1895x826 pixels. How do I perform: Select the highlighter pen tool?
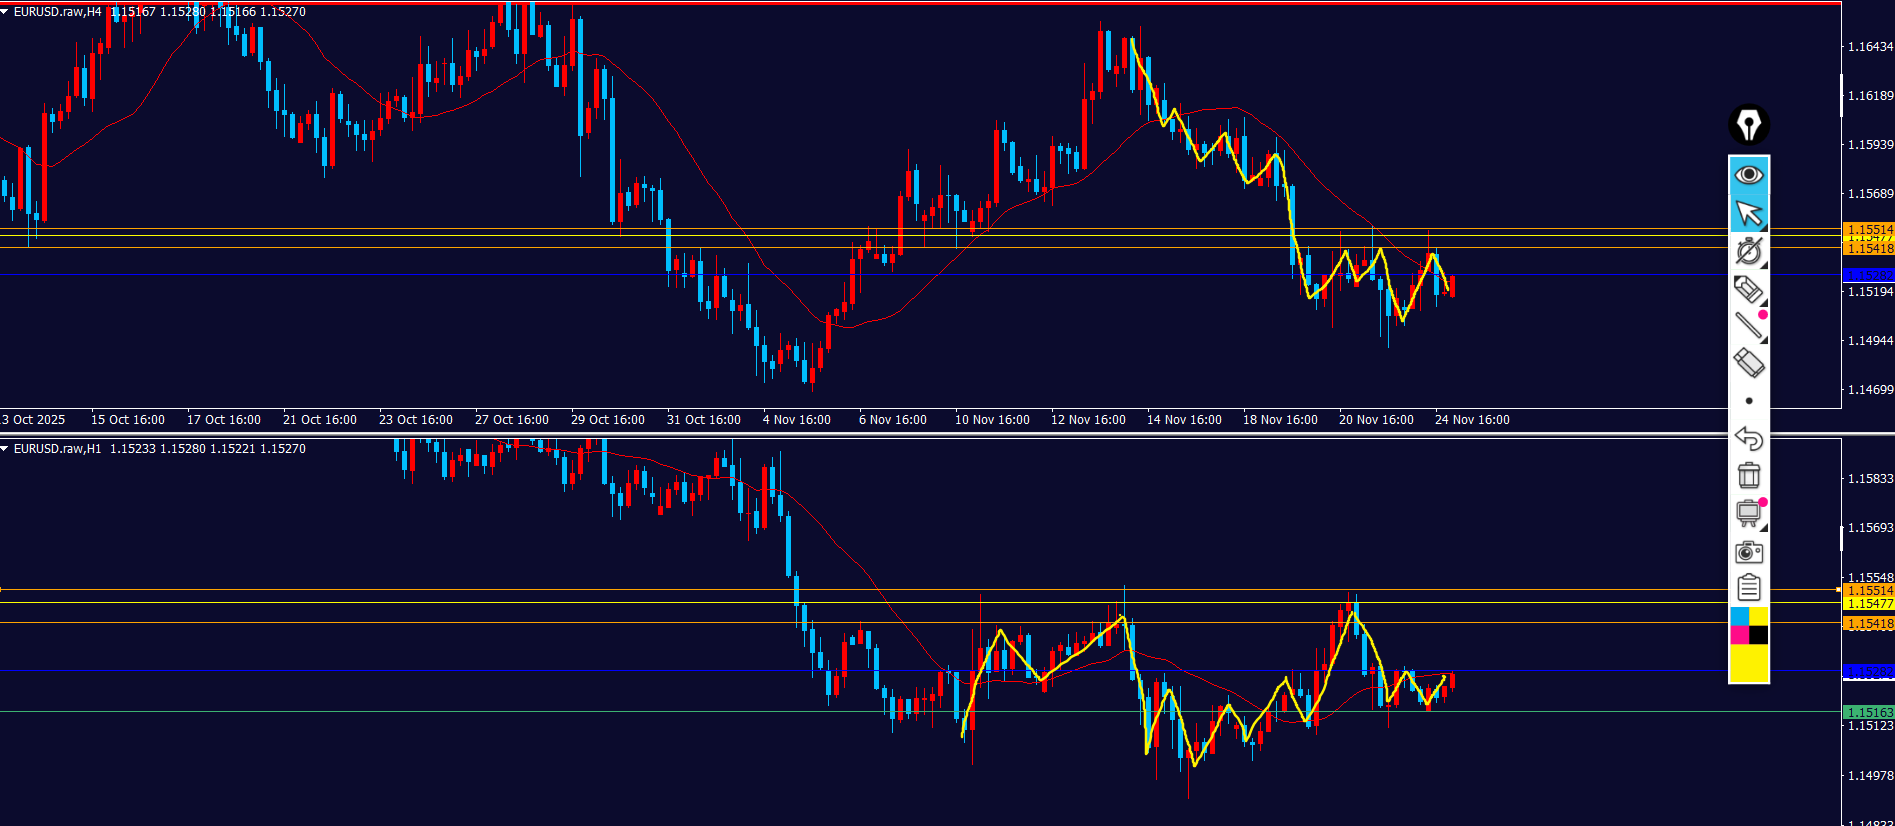click(x=1748, y=289)
